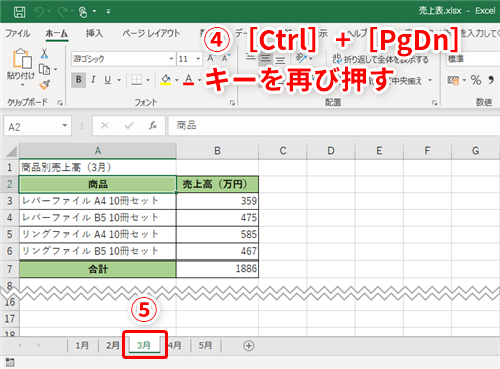Image resolution: width=500 pixels, height=369 pixels.
Task: Select column B header
Action: tap(217, 151)
